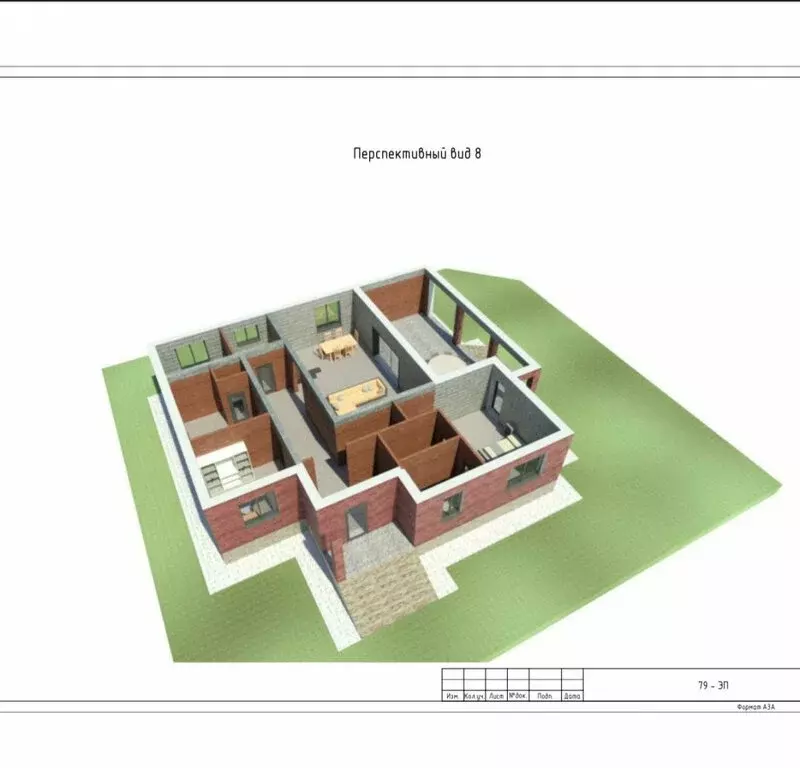The height and width of the screenshot is (768, 800).
Task: Select the "Лист" title block cell
Action: click(496, 696)
